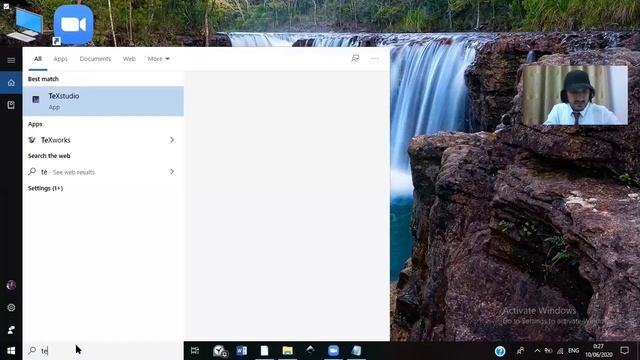Open Microsoft Word from the taskbar
Image resolution: width=640 pixels, height=360 pixels.
242,351
